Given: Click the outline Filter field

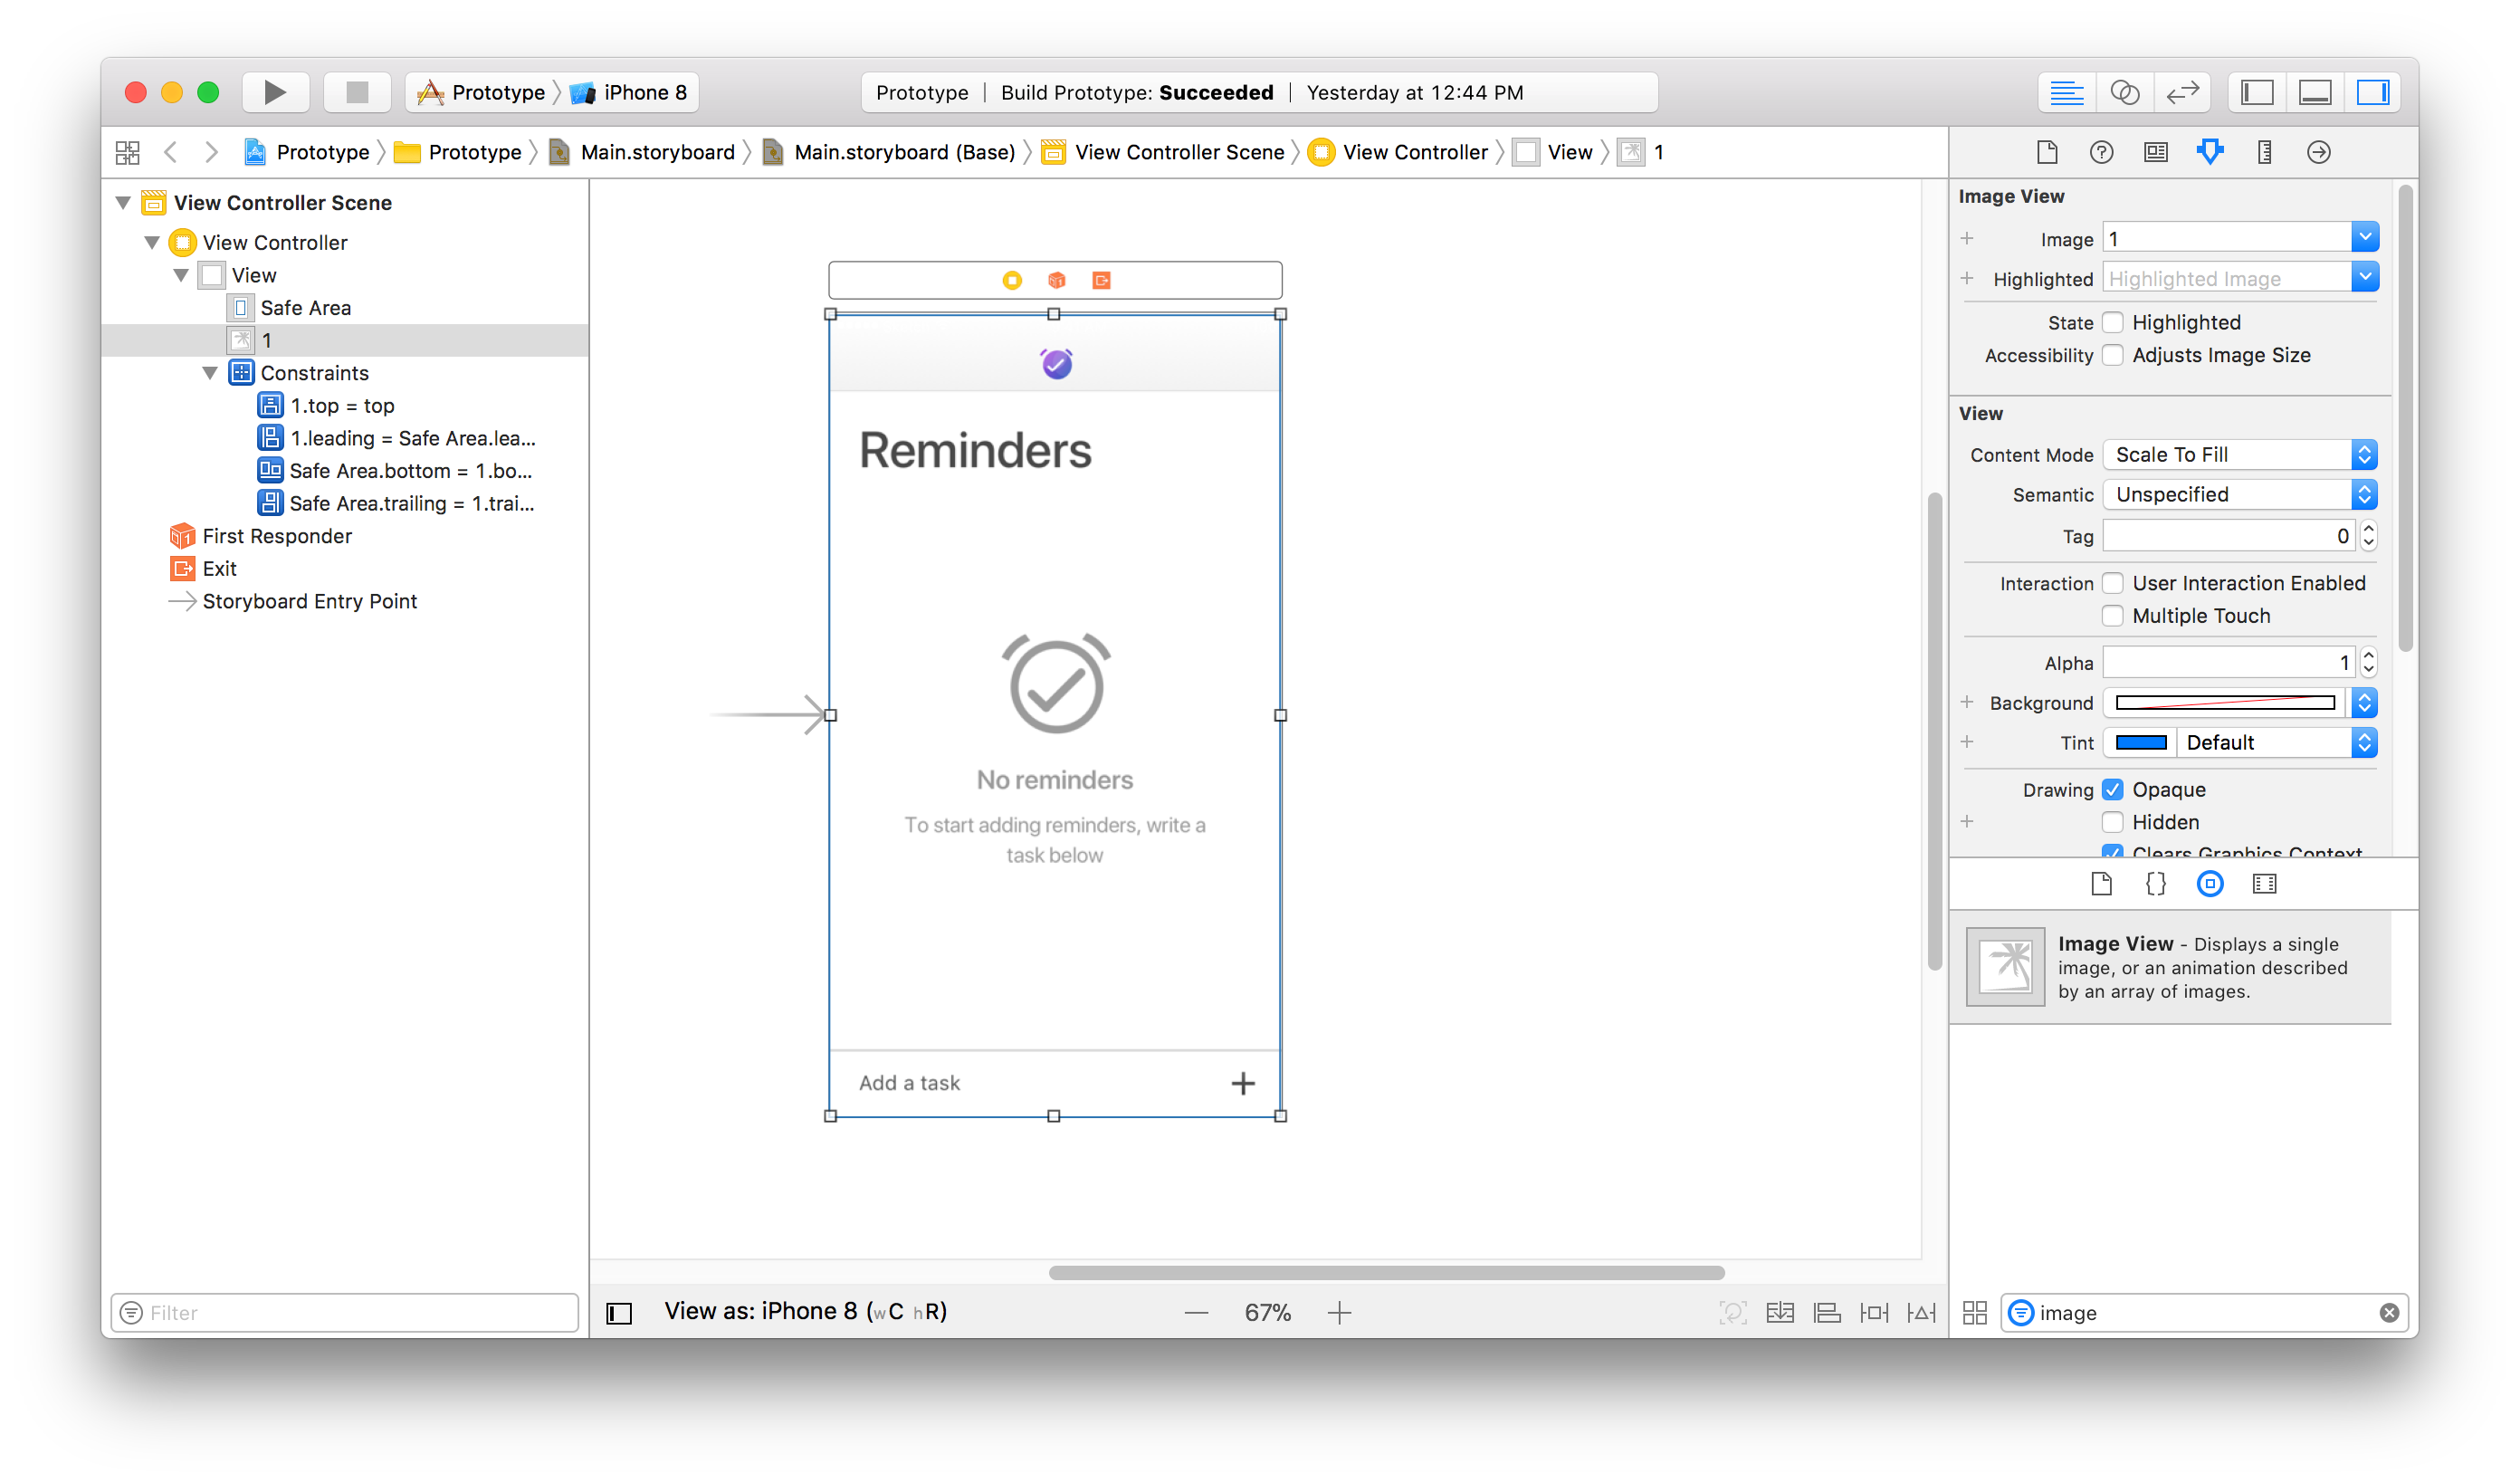Looking at the screenshot, I should coord(345,1312).
